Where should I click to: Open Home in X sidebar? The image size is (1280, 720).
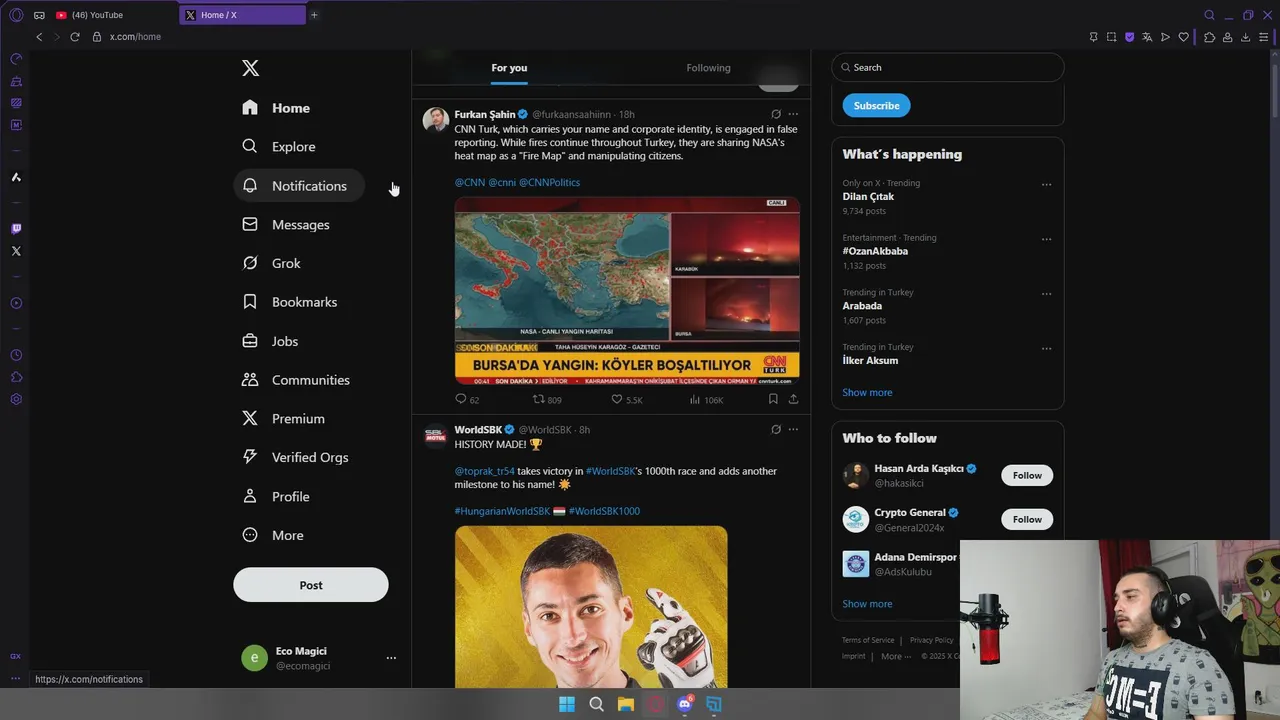pos(276,108)
